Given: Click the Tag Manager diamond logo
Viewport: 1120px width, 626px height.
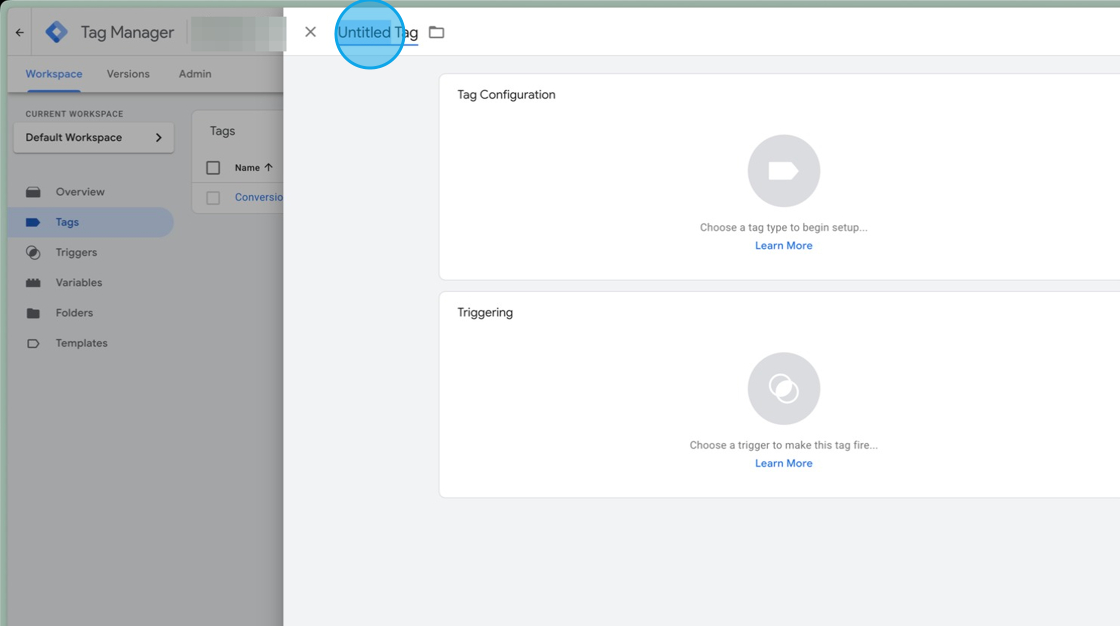Looking at the screenshot, I should 57,32.
